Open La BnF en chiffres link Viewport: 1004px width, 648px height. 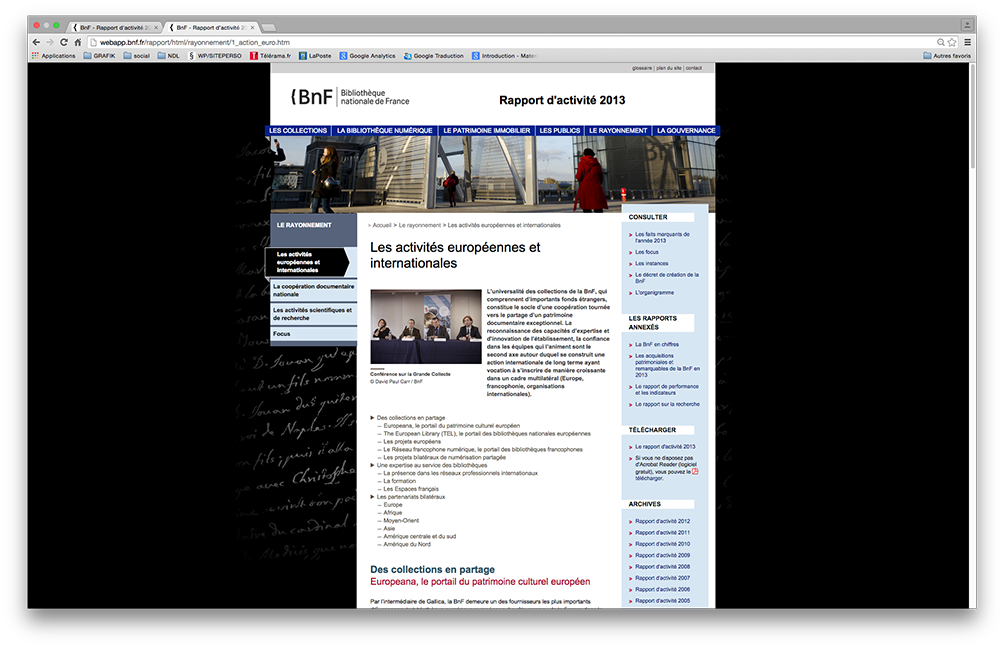[x=656, y=344]
